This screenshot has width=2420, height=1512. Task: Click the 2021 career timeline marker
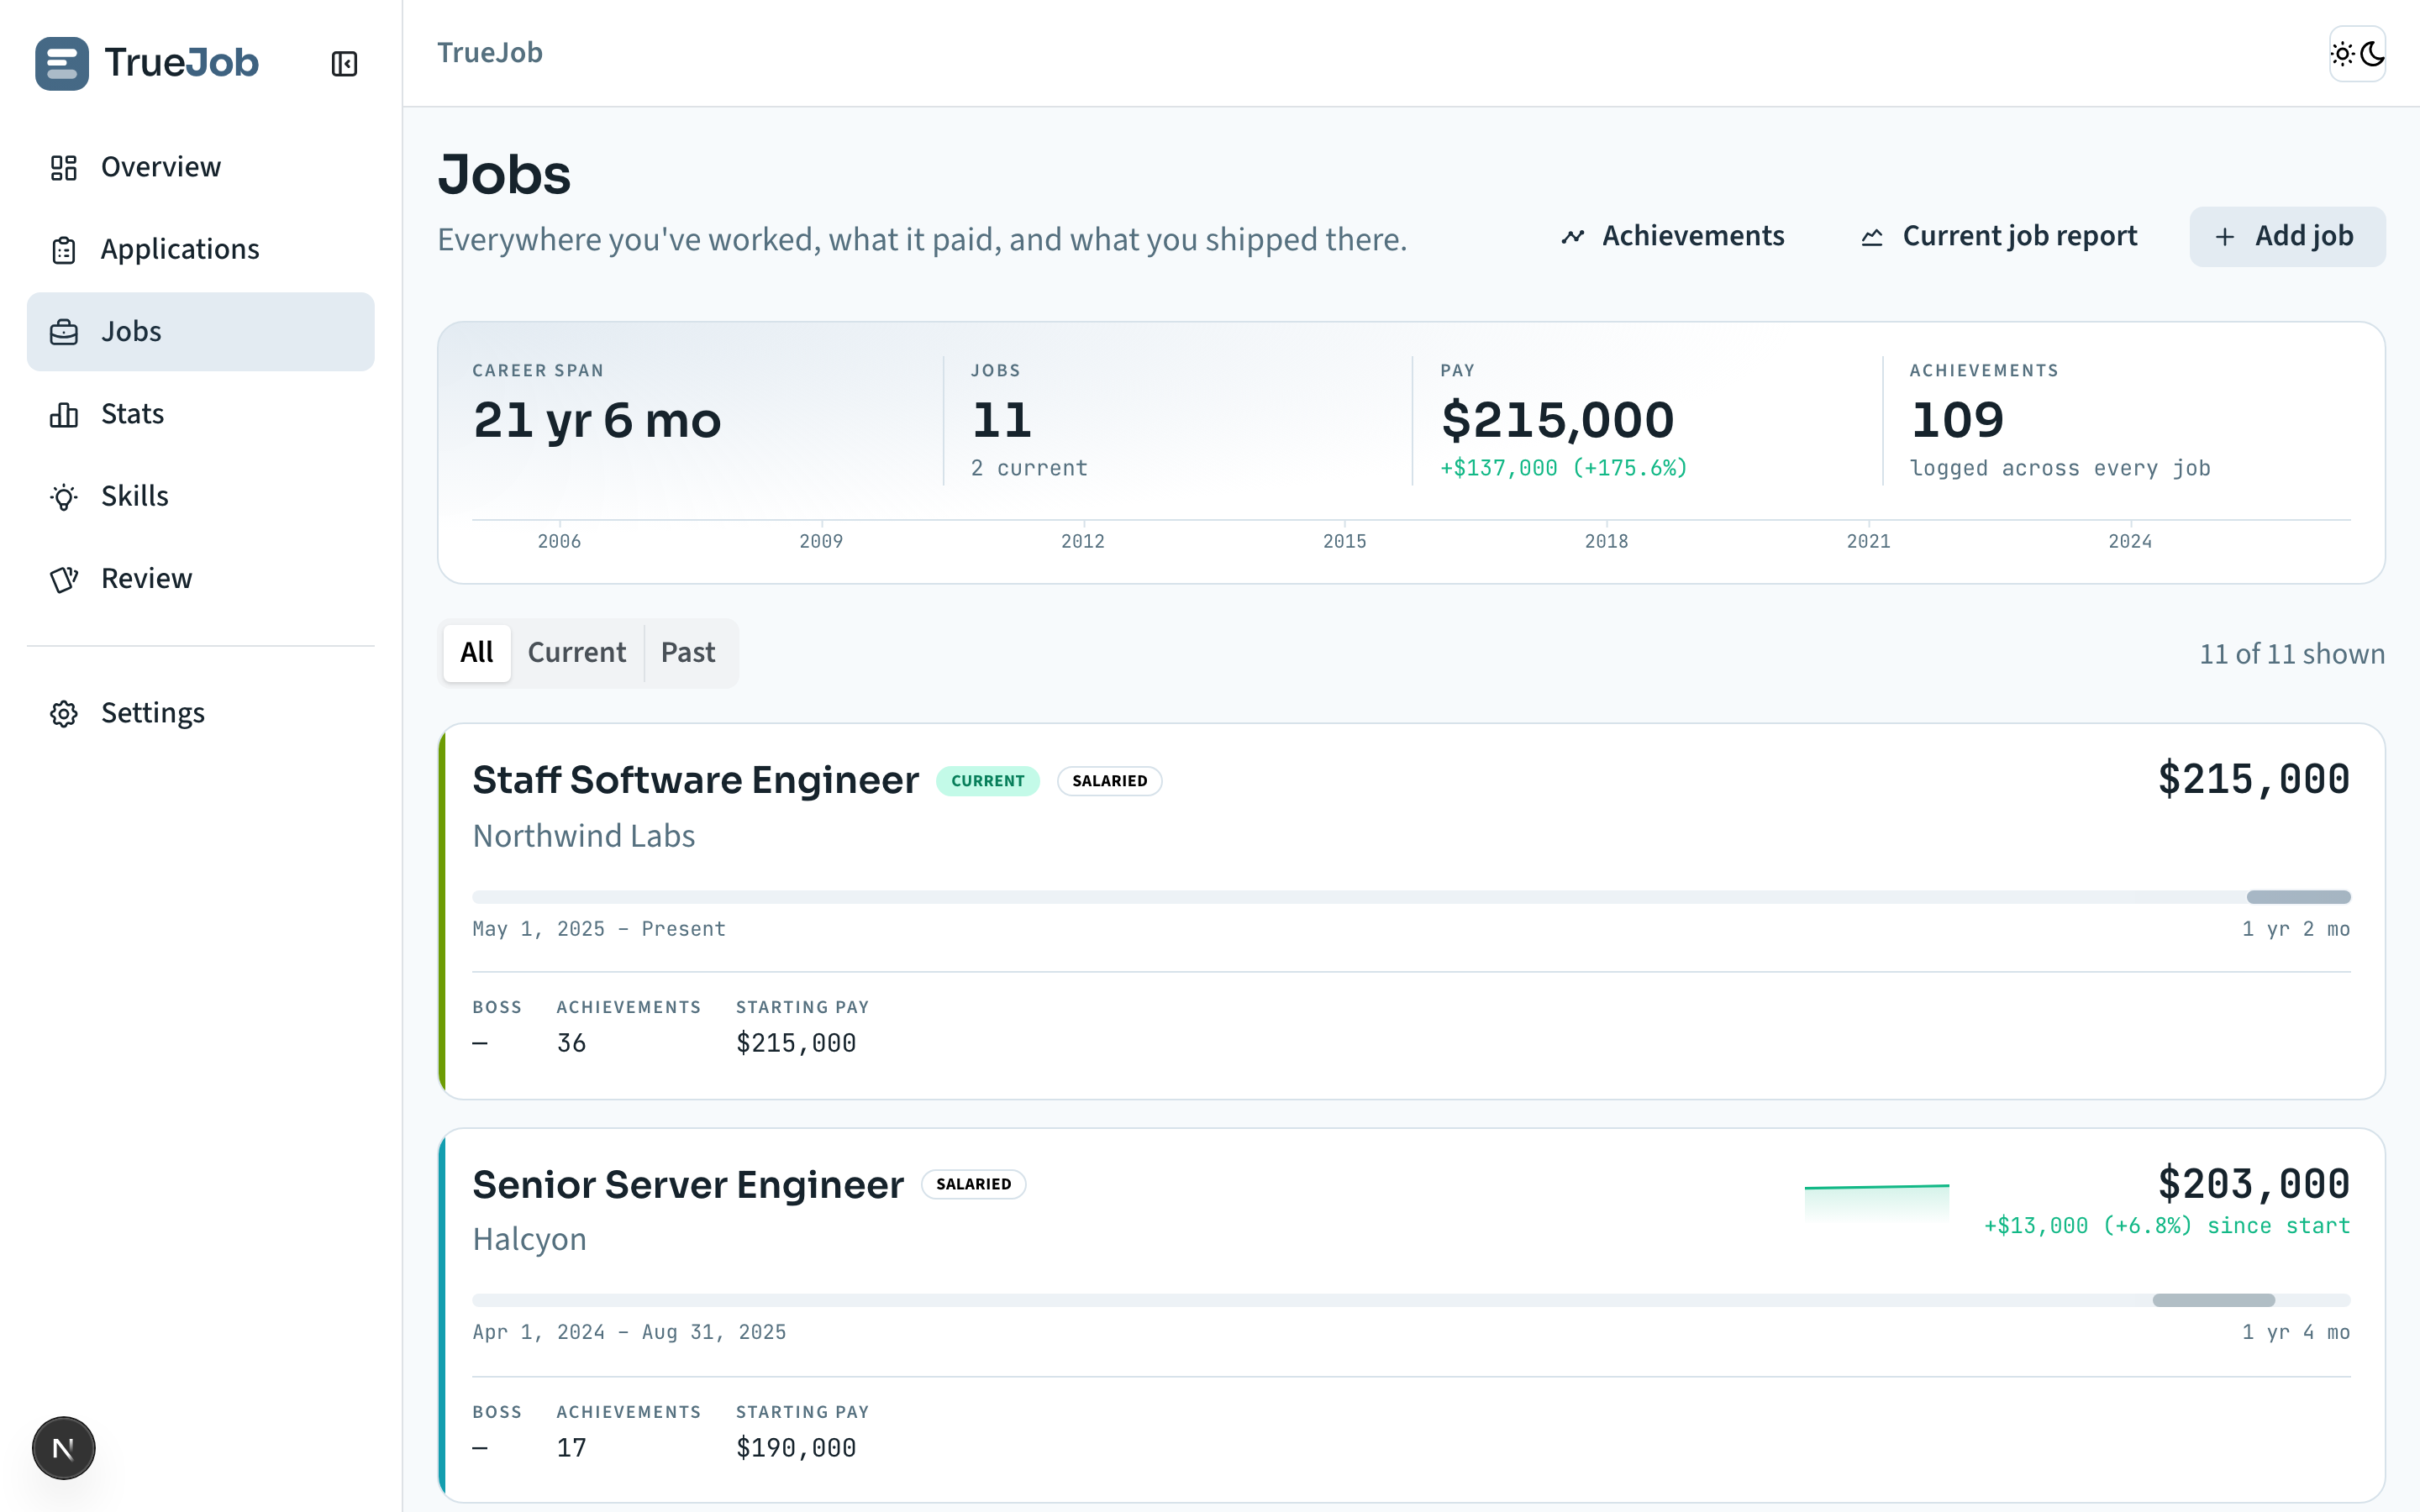tap(1869, 541)
